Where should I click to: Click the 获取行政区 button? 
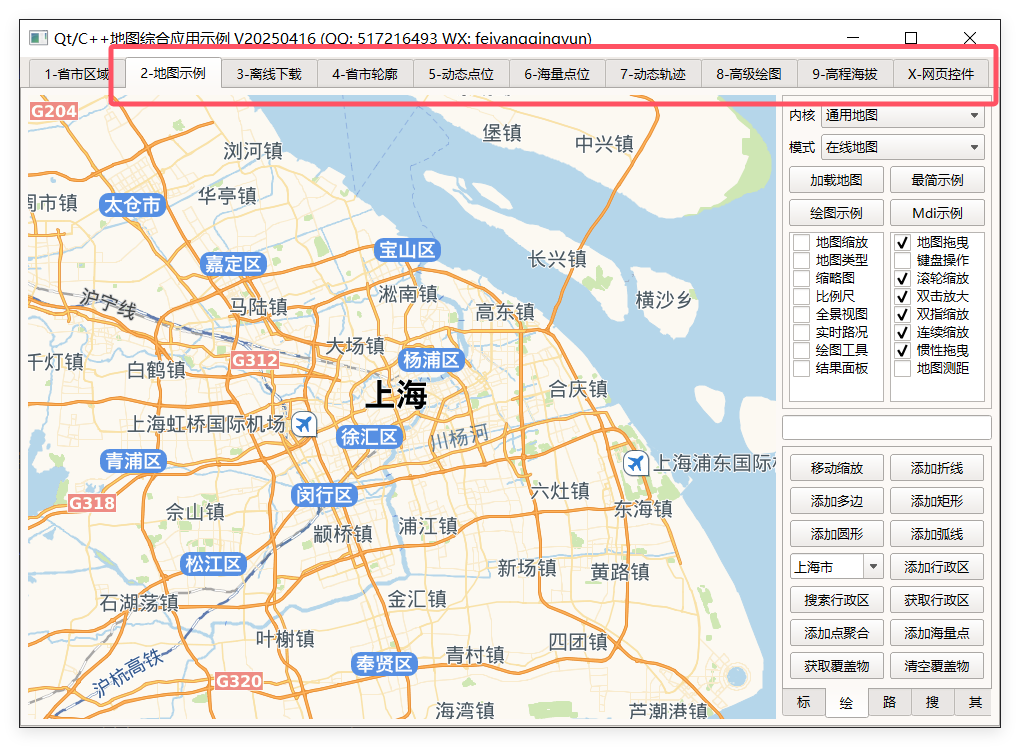point(937,600)
